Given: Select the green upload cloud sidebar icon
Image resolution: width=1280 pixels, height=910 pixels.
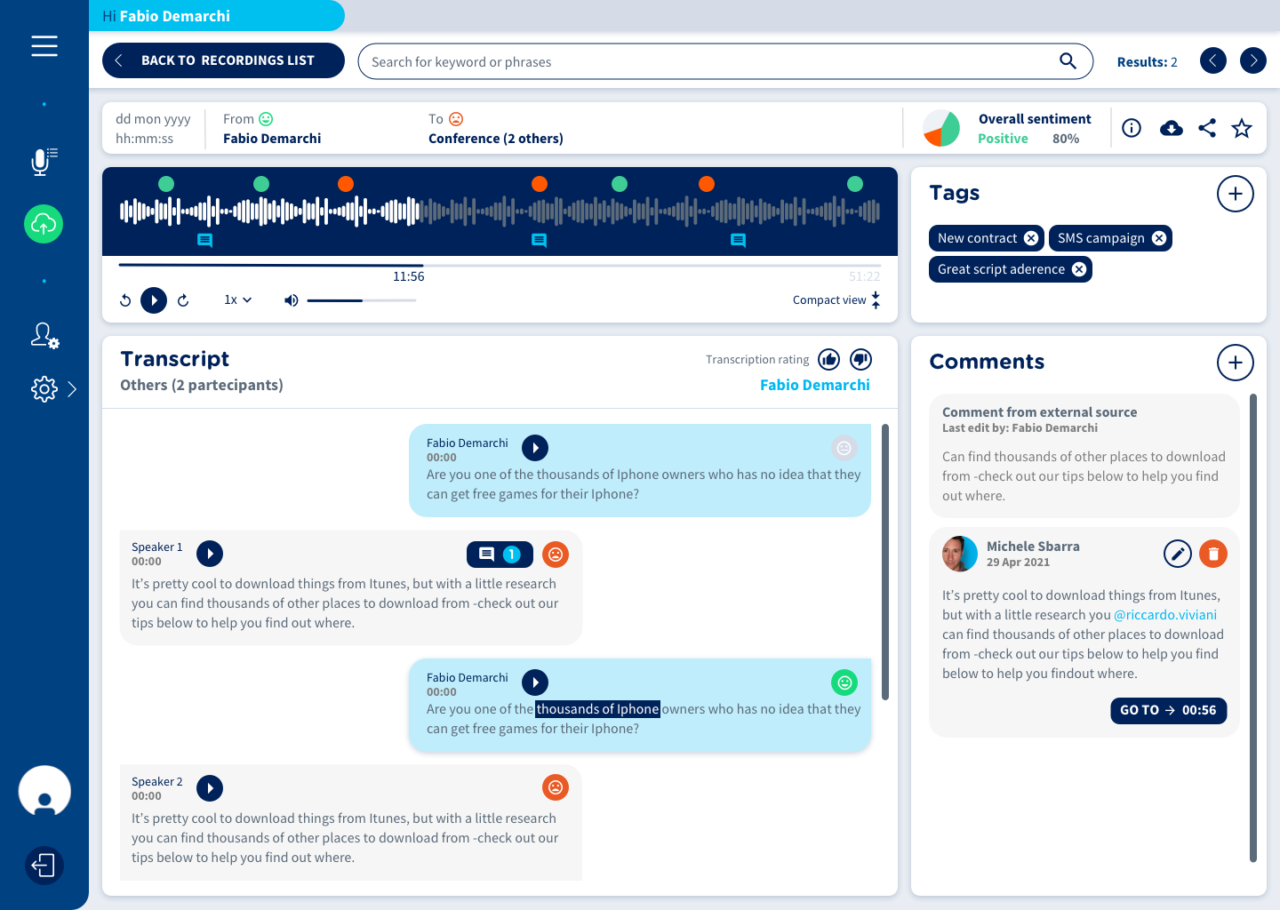Looking at the screenshot, I should tap(42, 224).
